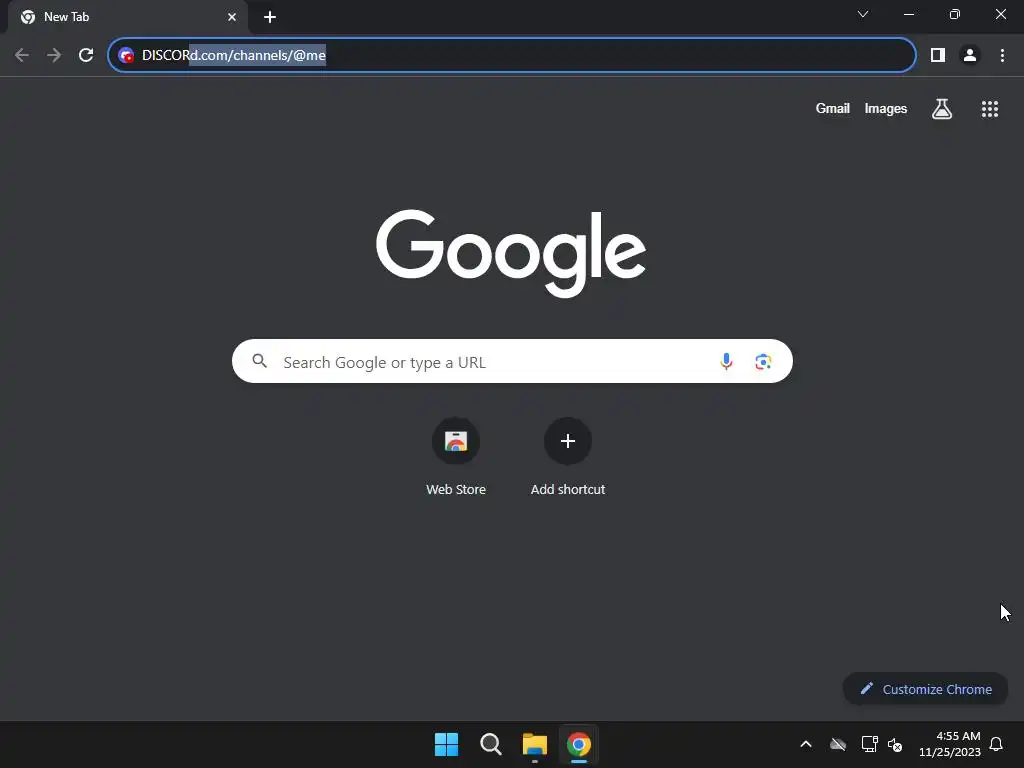Click the magnifier icon in the search box
This screenshot has height=768, width=1024.
coord(259,360)
